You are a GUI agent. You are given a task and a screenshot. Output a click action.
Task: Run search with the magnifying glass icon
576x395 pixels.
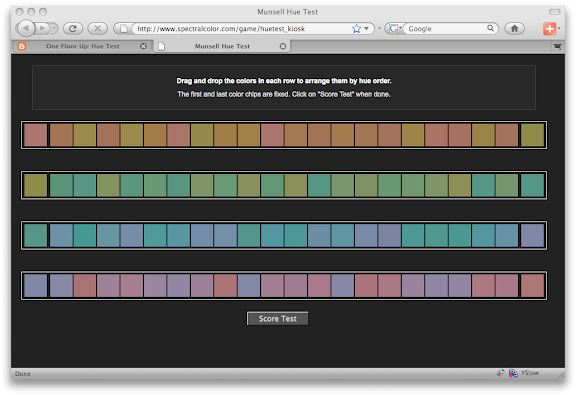point(490,28)
